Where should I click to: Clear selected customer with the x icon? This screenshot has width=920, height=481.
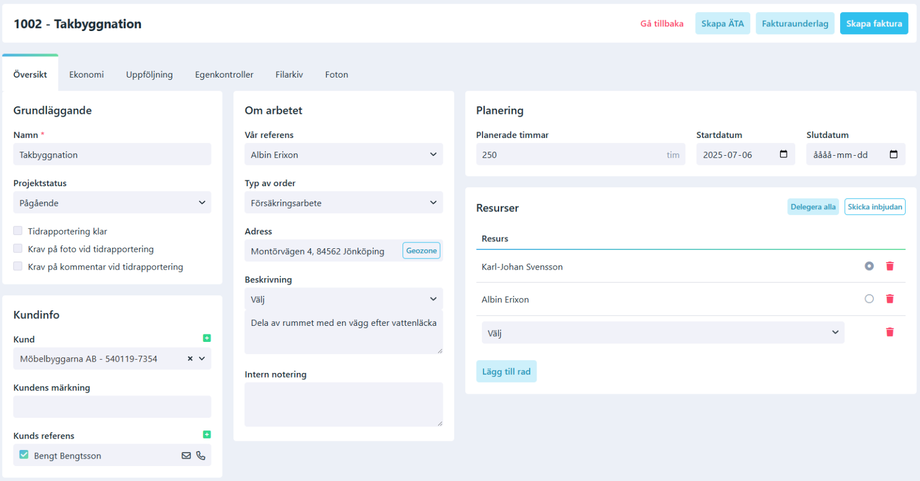tap(190, 359)
